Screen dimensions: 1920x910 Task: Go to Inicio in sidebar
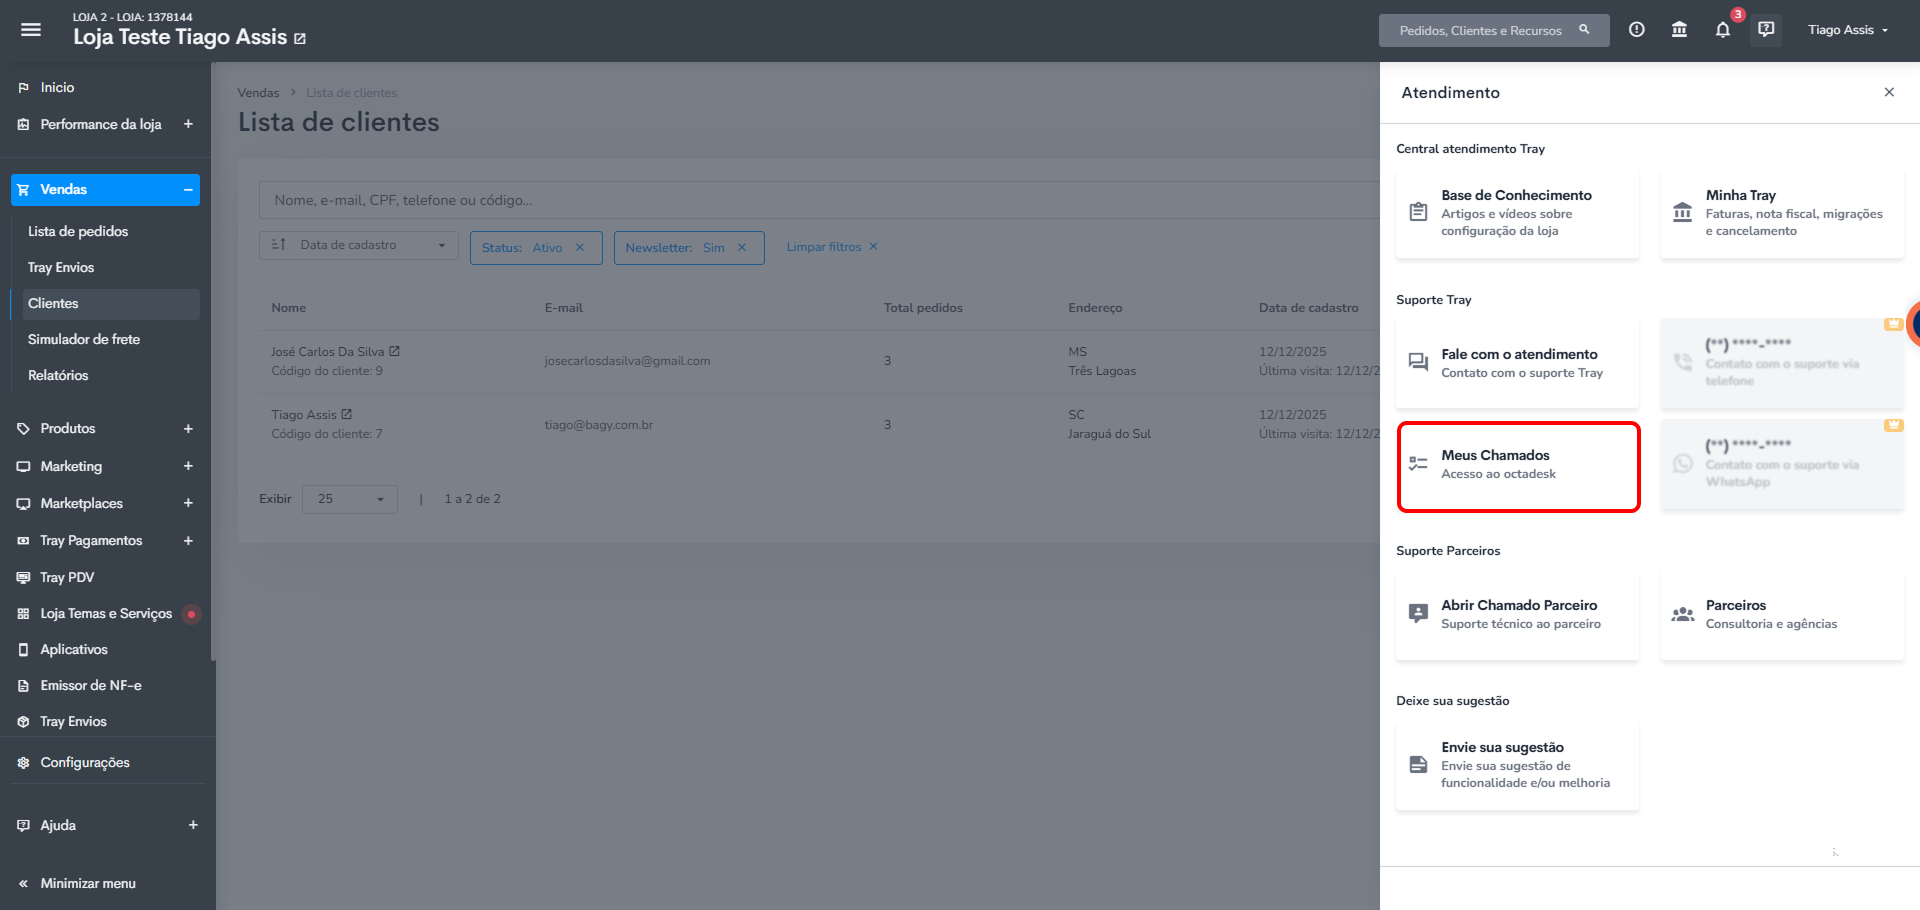57,88
